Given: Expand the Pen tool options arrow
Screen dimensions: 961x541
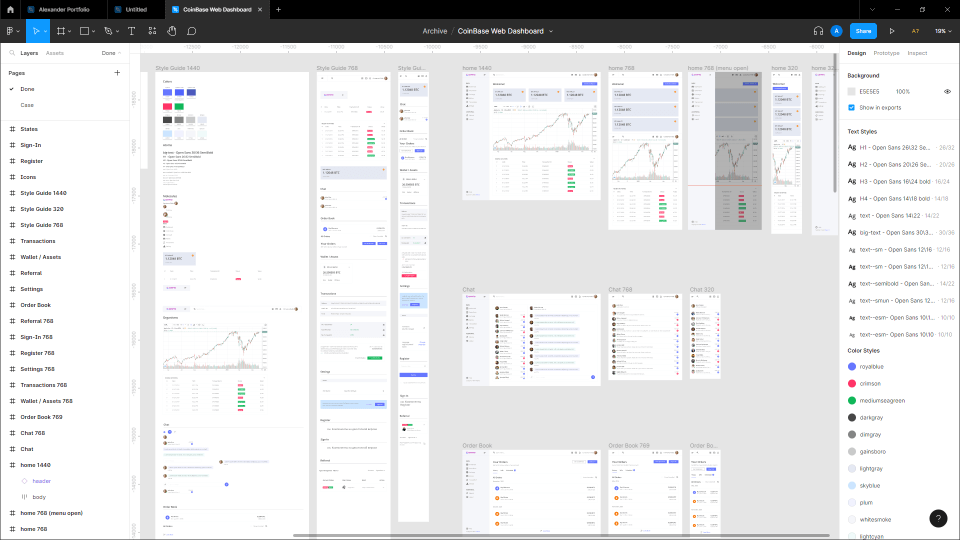Looking at the screenshot, I should point(117,31).
